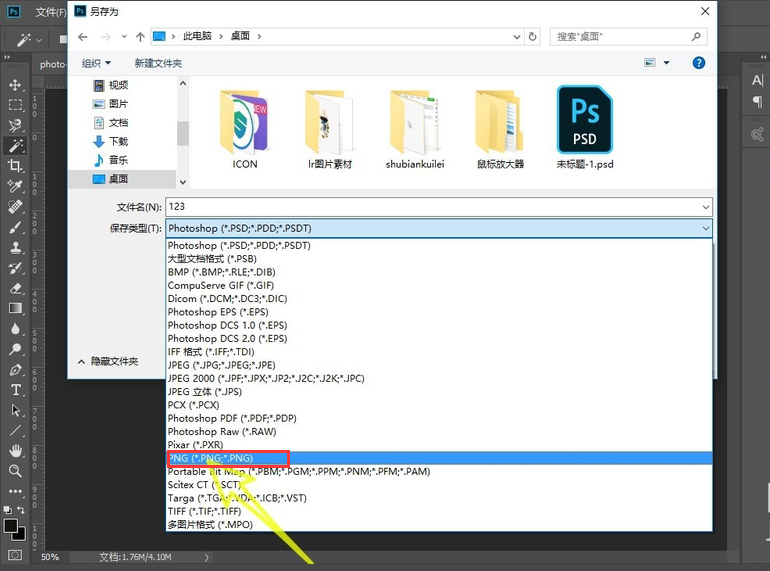Open the Character panel icon
This screenshot has height=571, width=770.
pyautogui.click(x=757, y=80)
